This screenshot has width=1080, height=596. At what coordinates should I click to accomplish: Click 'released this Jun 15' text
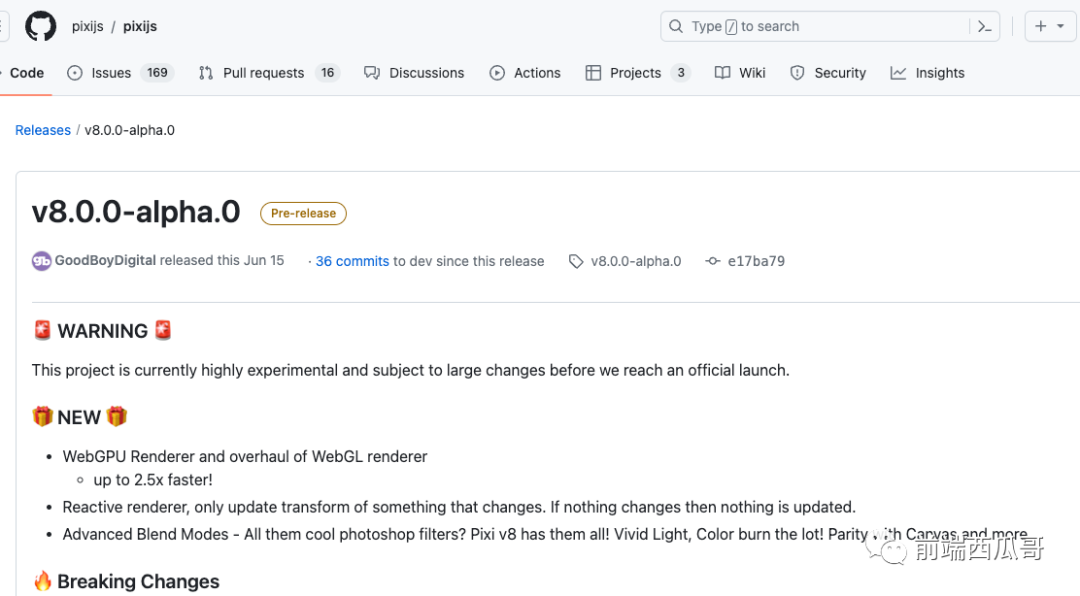click(222, 260)
